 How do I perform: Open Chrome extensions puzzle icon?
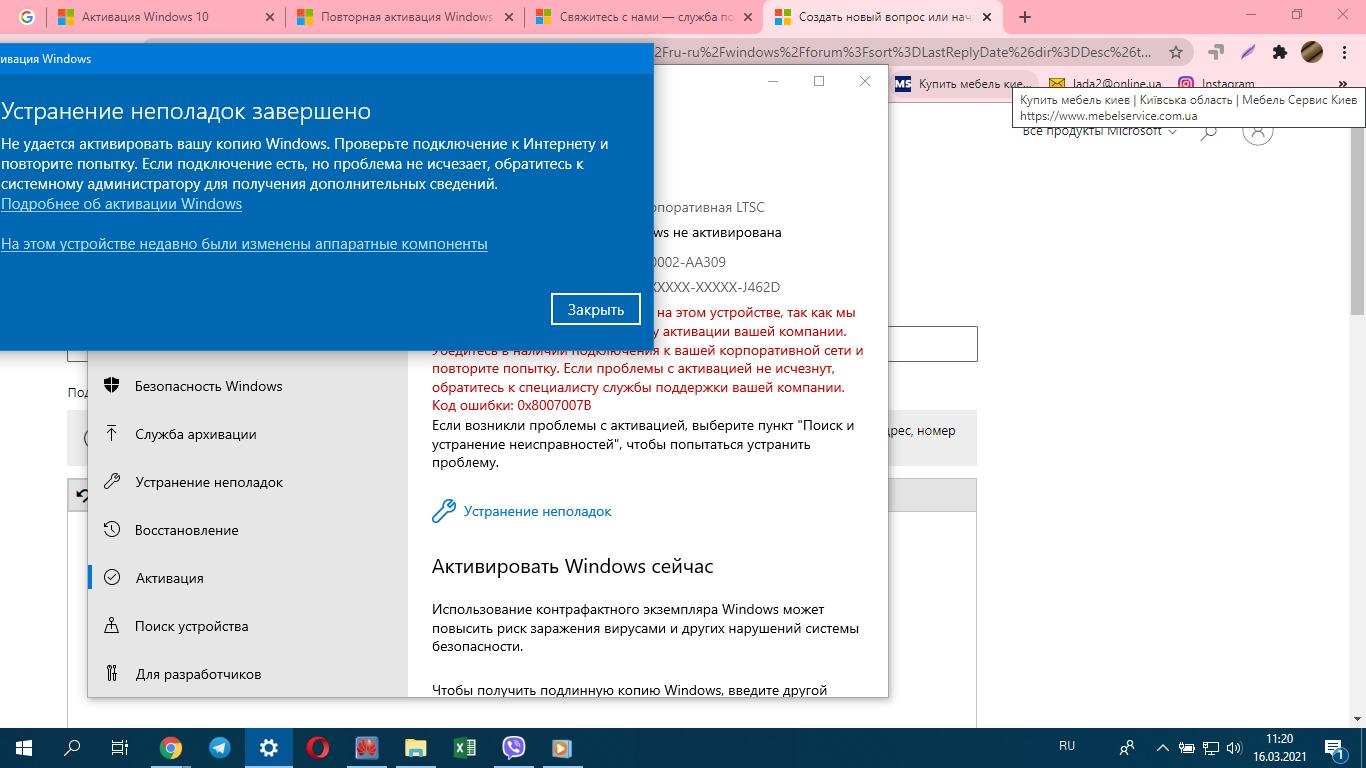(1280, 52)
